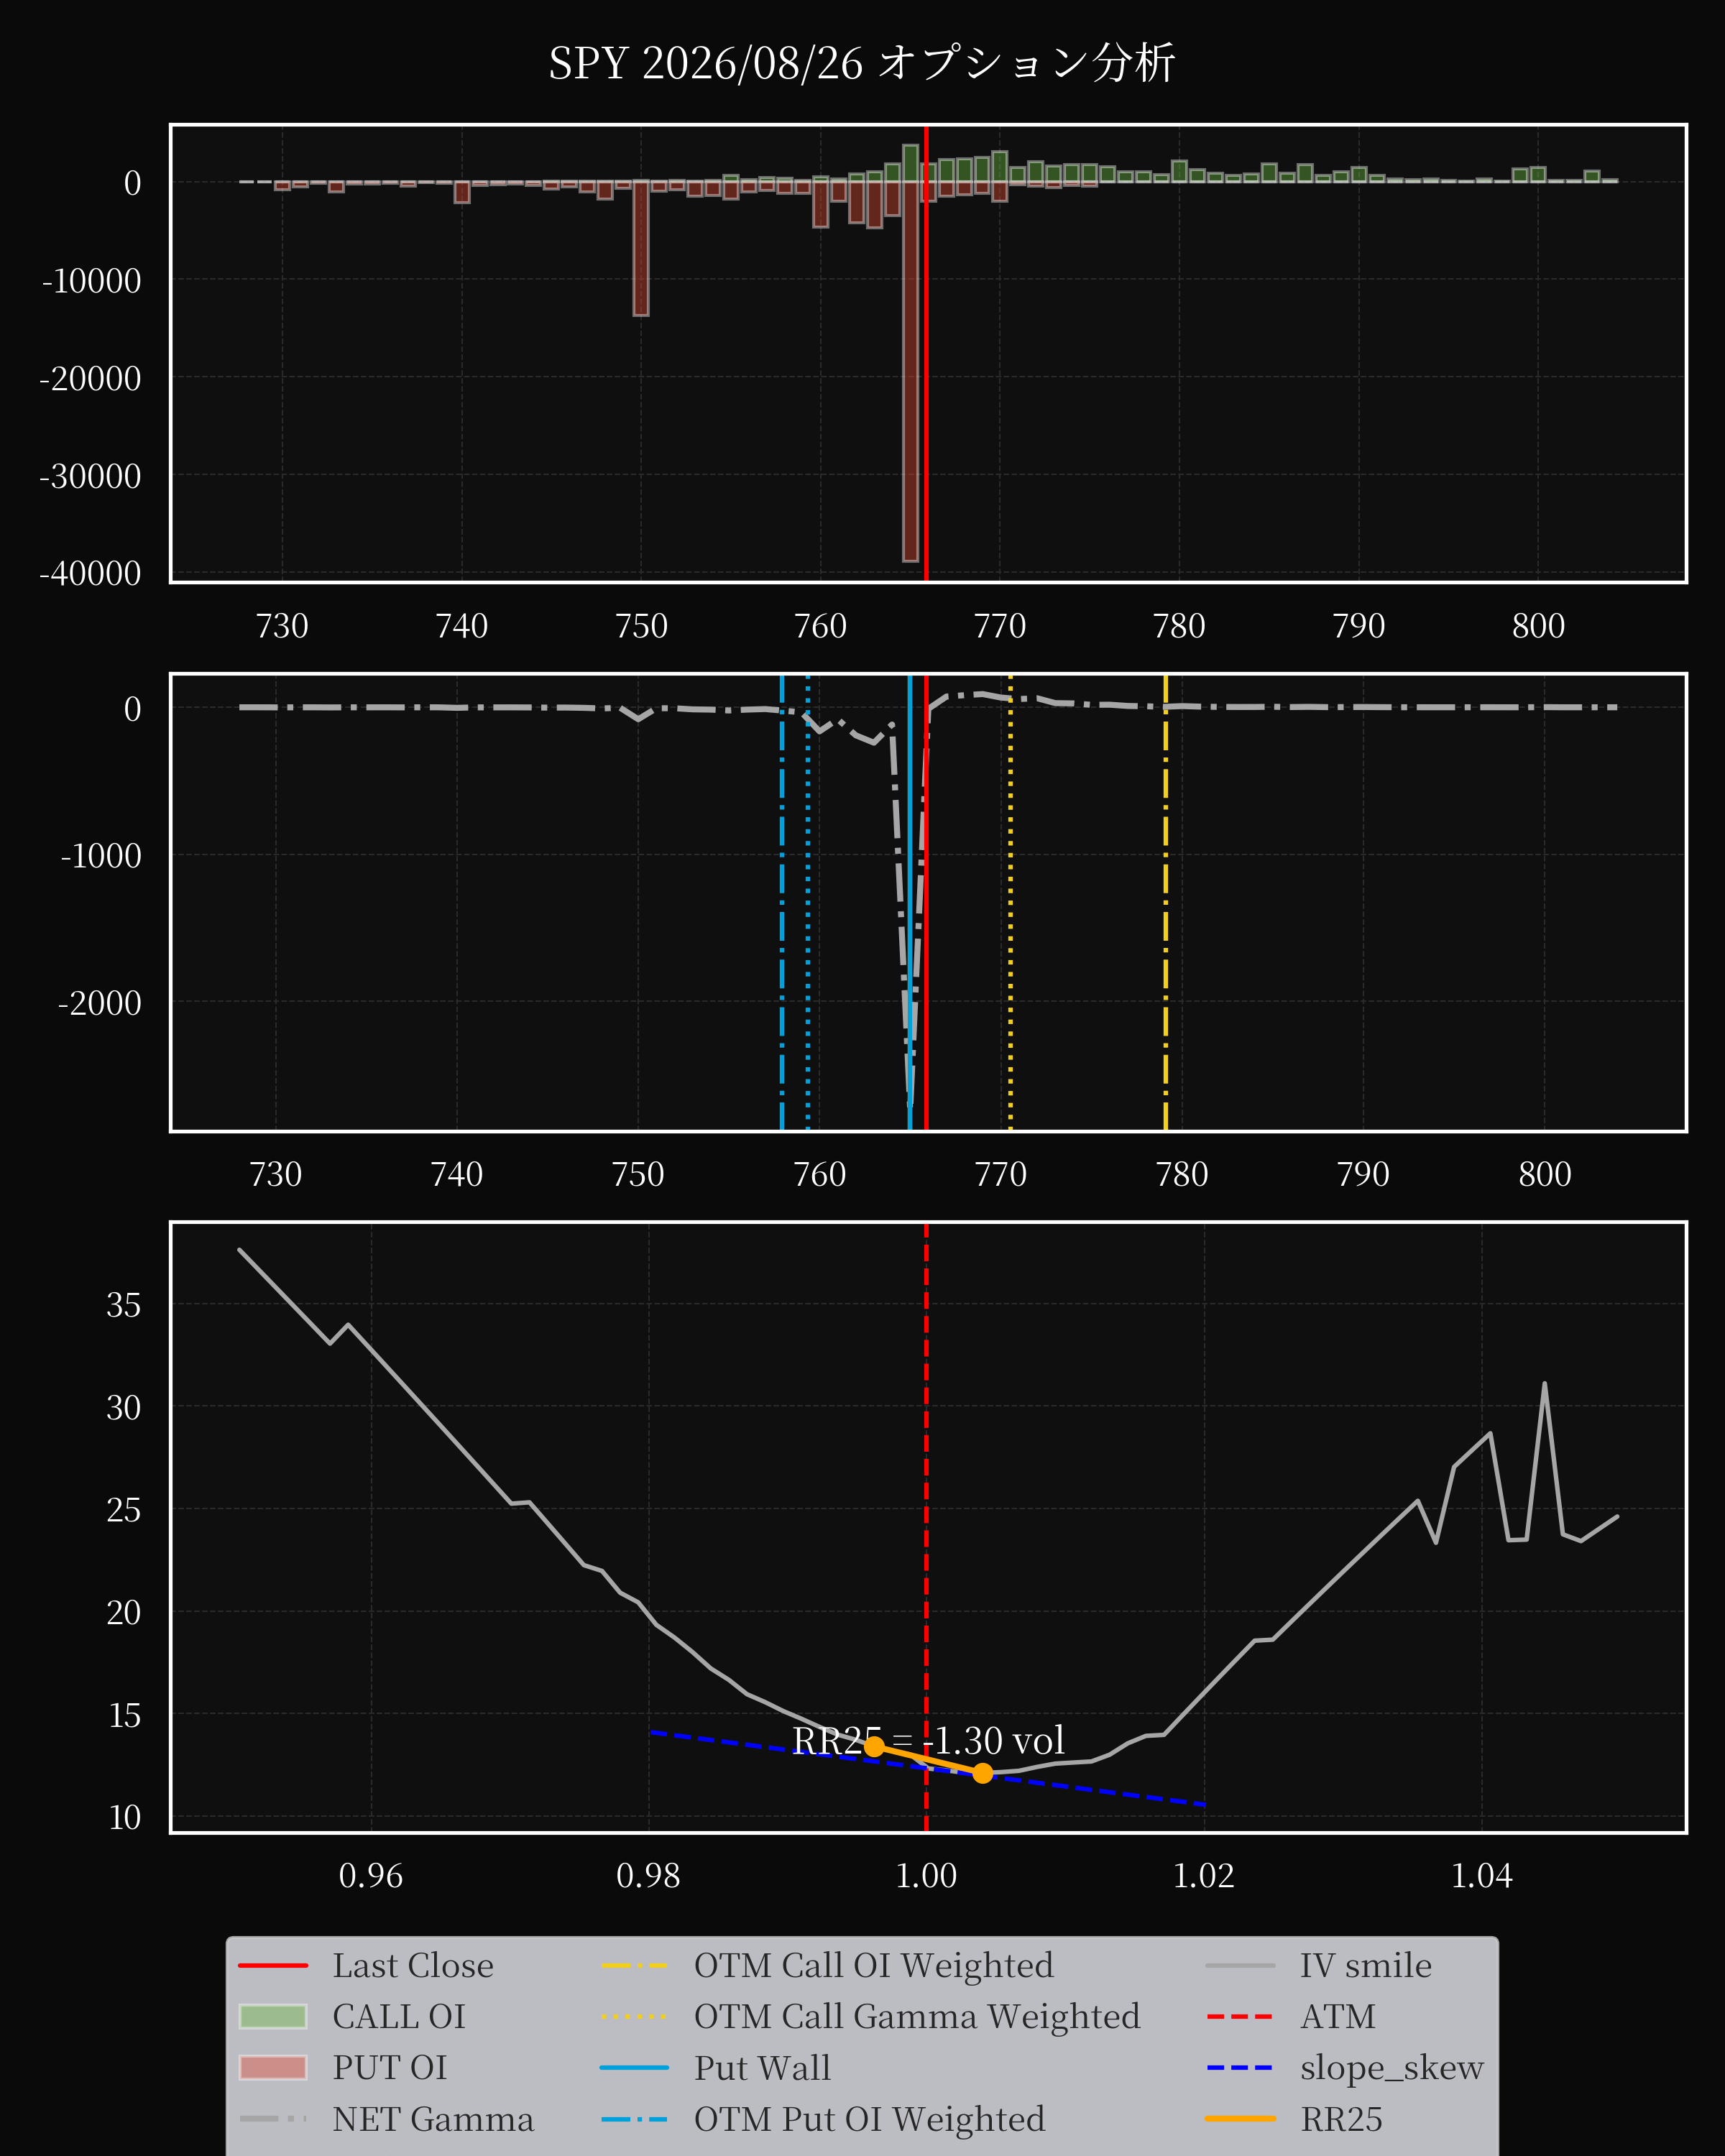Viewport: 1725px width, 2156px height.
Task: Click the OTM Call Gamma Weighted legend label
Action: pos(917,2016)
